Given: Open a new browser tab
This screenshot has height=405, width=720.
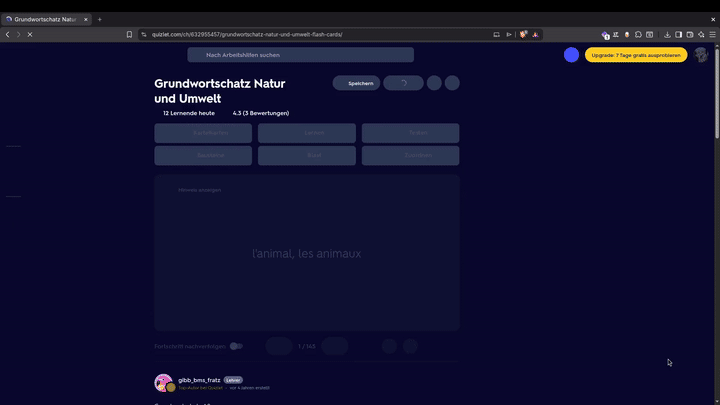Looking at the screenshot, I should click(100, 19).
